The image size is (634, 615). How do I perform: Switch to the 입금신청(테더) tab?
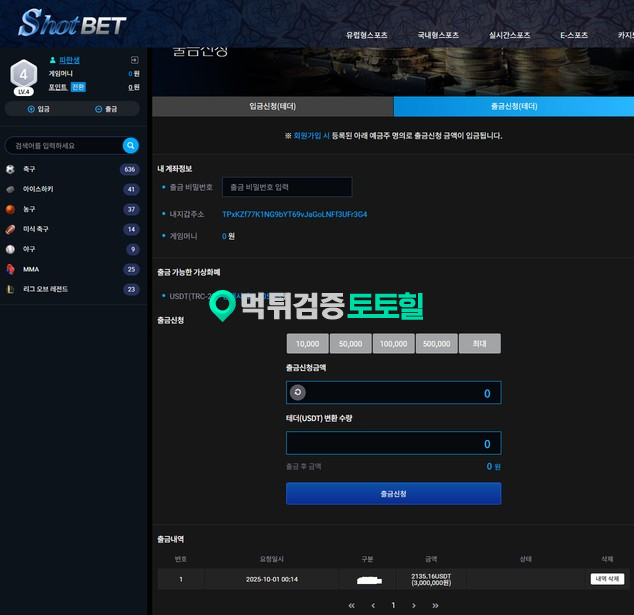[x=272, y=106]
